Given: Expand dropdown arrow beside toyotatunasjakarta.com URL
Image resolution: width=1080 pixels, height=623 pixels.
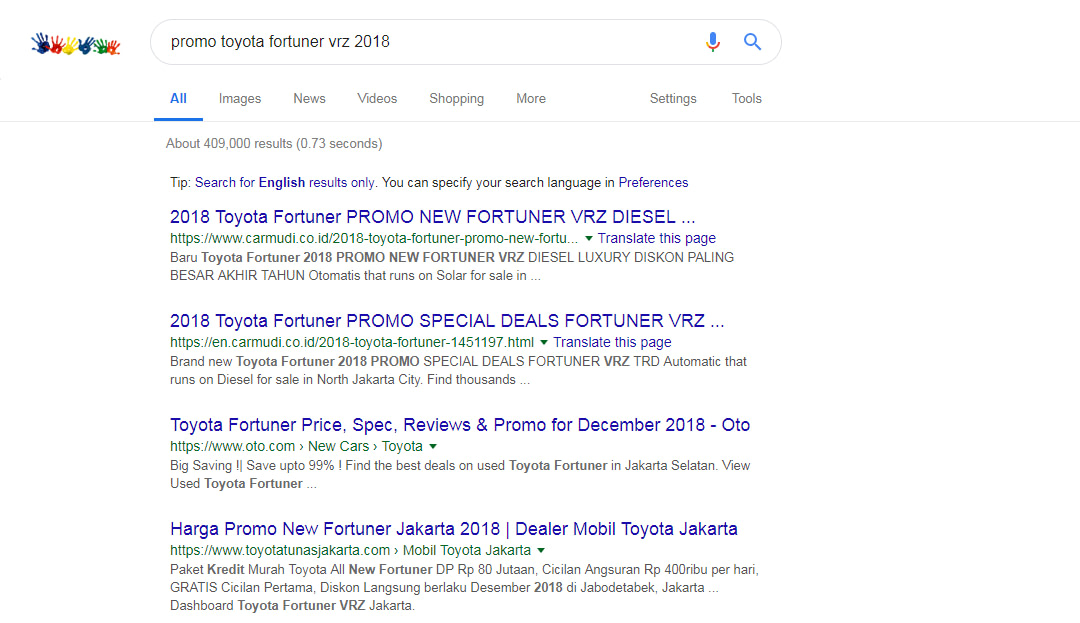Looking at the screenshot, I should [541, 550].
